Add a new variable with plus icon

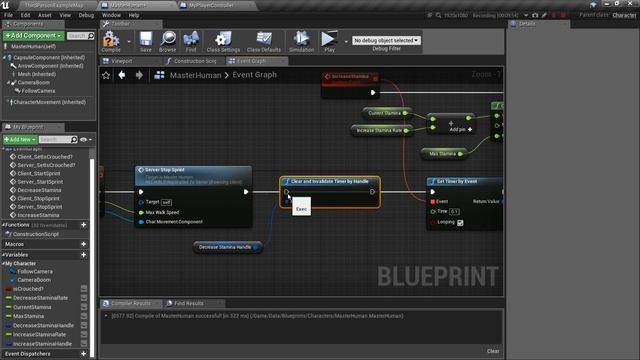[84, 255]
